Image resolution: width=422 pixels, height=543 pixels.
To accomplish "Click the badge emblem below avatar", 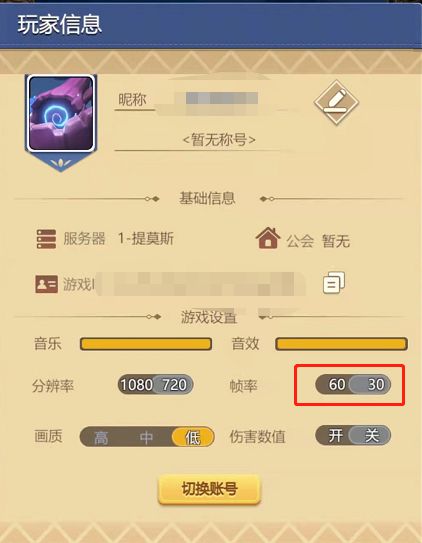I will [61, 162].
